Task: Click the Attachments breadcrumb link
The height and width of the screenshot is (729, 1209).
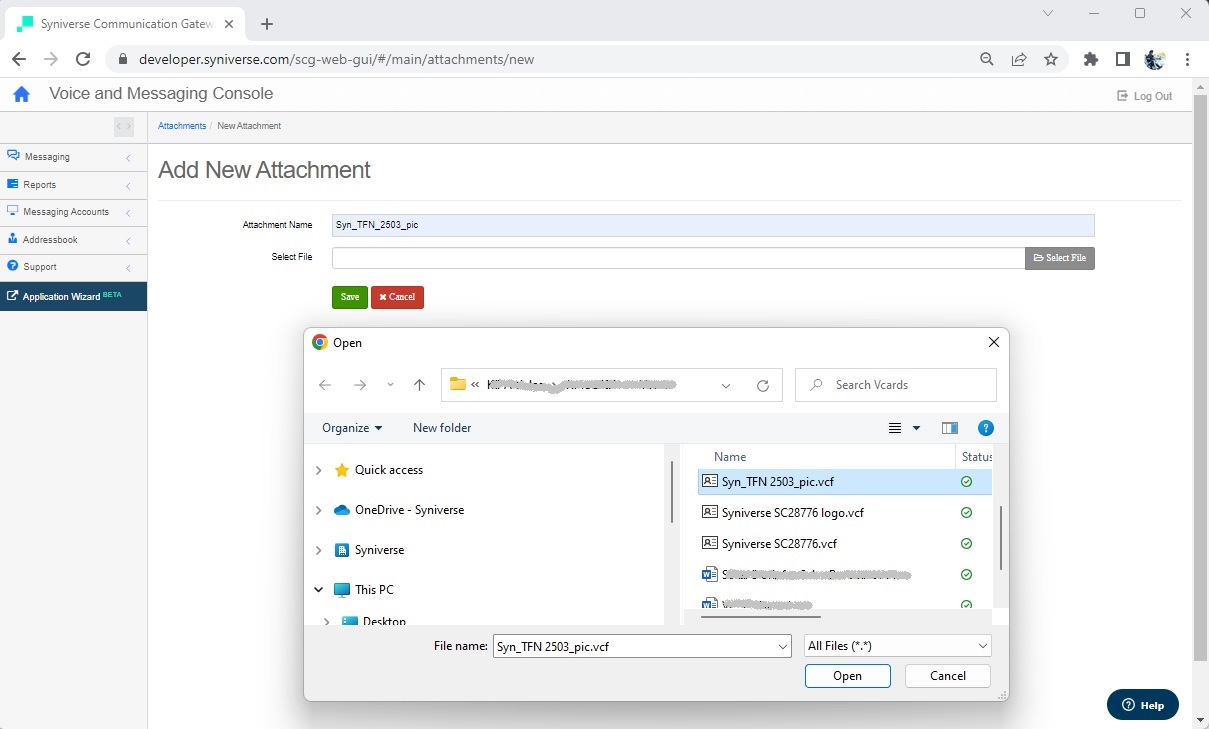Action: (182, 126)
